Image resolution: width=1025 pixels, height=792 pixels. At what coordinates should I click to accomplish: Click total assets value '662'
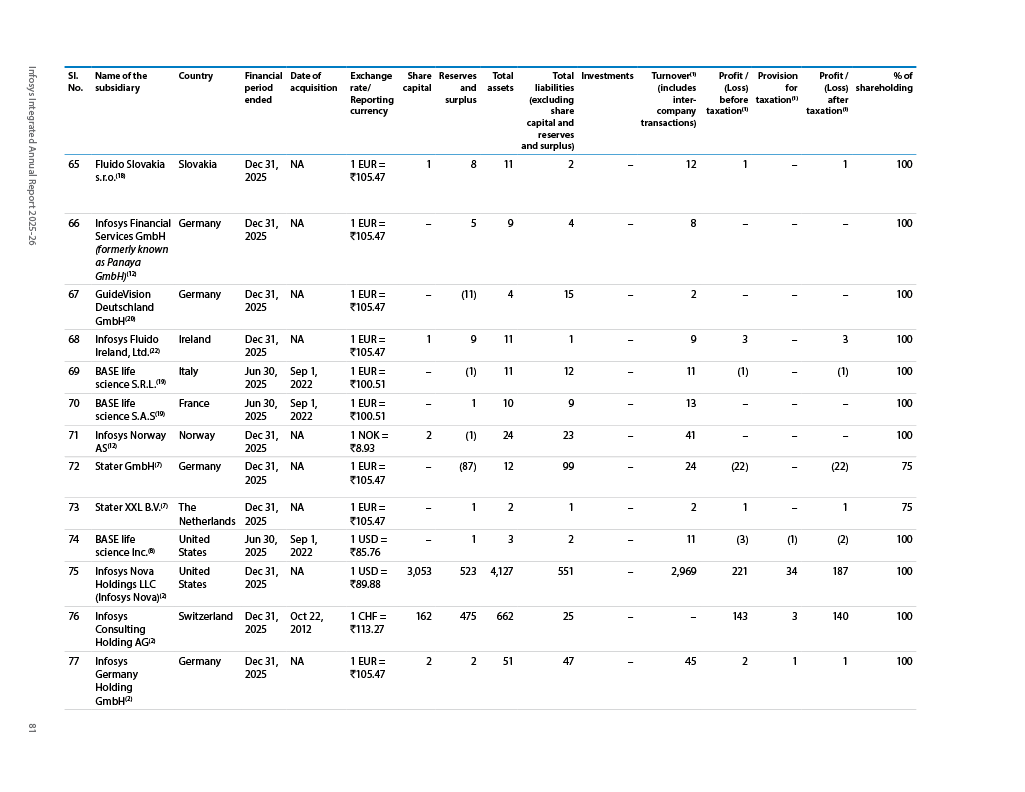point(505,616)
